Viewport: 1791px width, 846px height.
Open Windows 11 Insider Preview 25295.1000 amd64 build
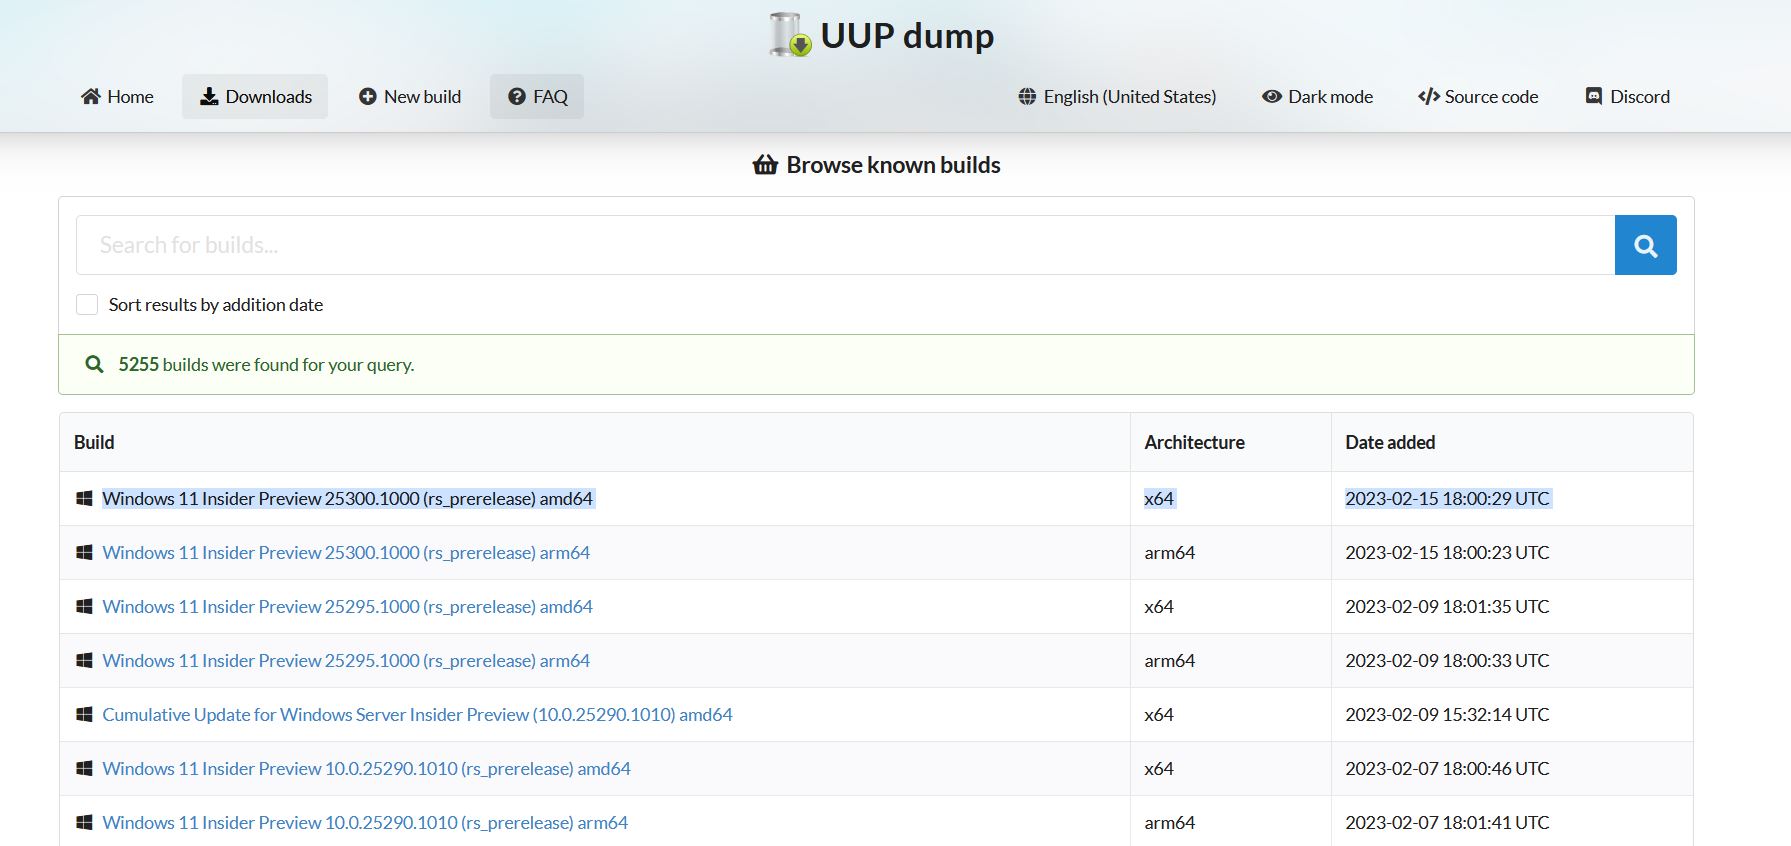click(x=347, y=607)
